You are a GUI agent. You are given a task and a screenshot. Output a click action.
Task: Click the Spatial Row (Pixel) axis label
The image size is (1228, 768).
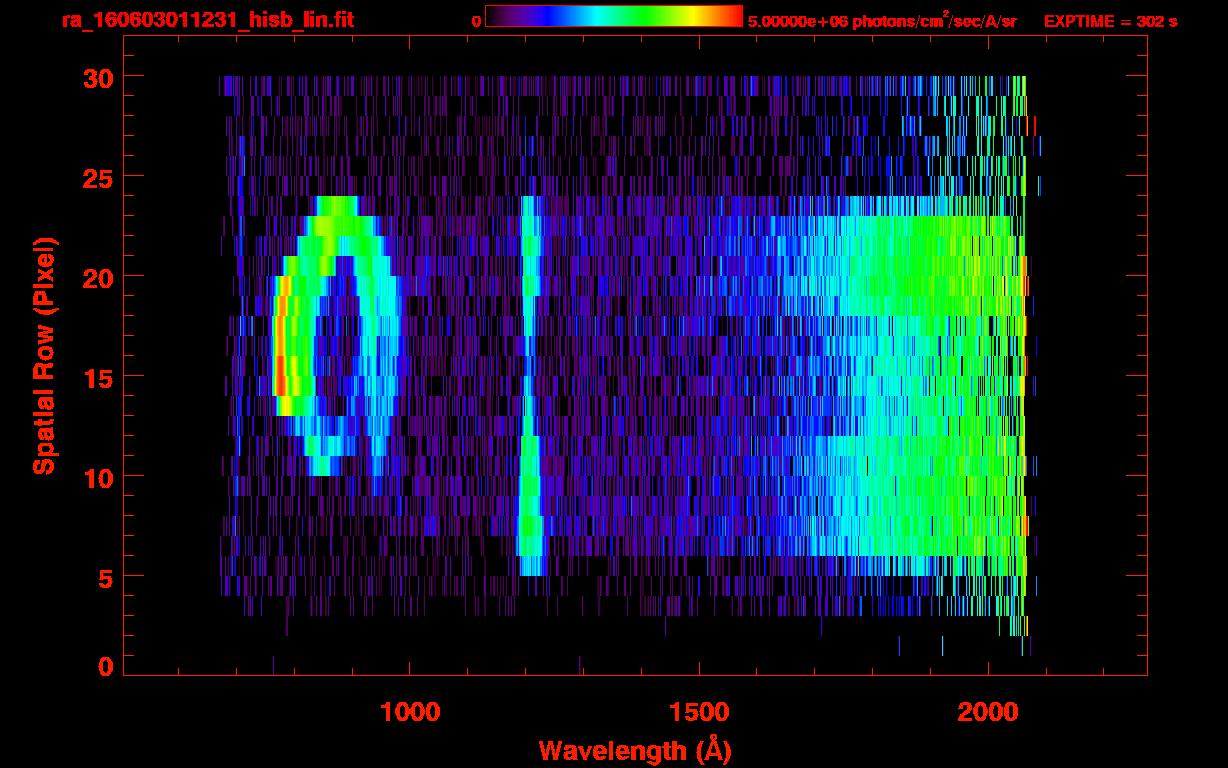click(44, 355)
